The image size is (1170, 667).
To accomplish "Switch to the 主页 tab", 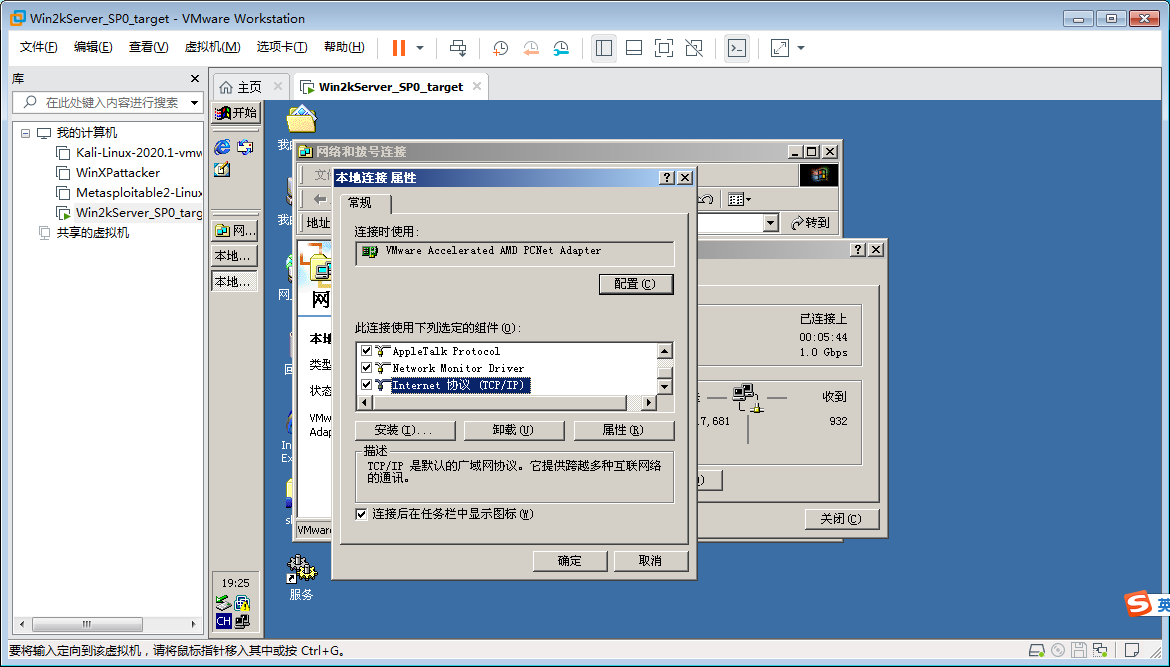I will 249,87.
